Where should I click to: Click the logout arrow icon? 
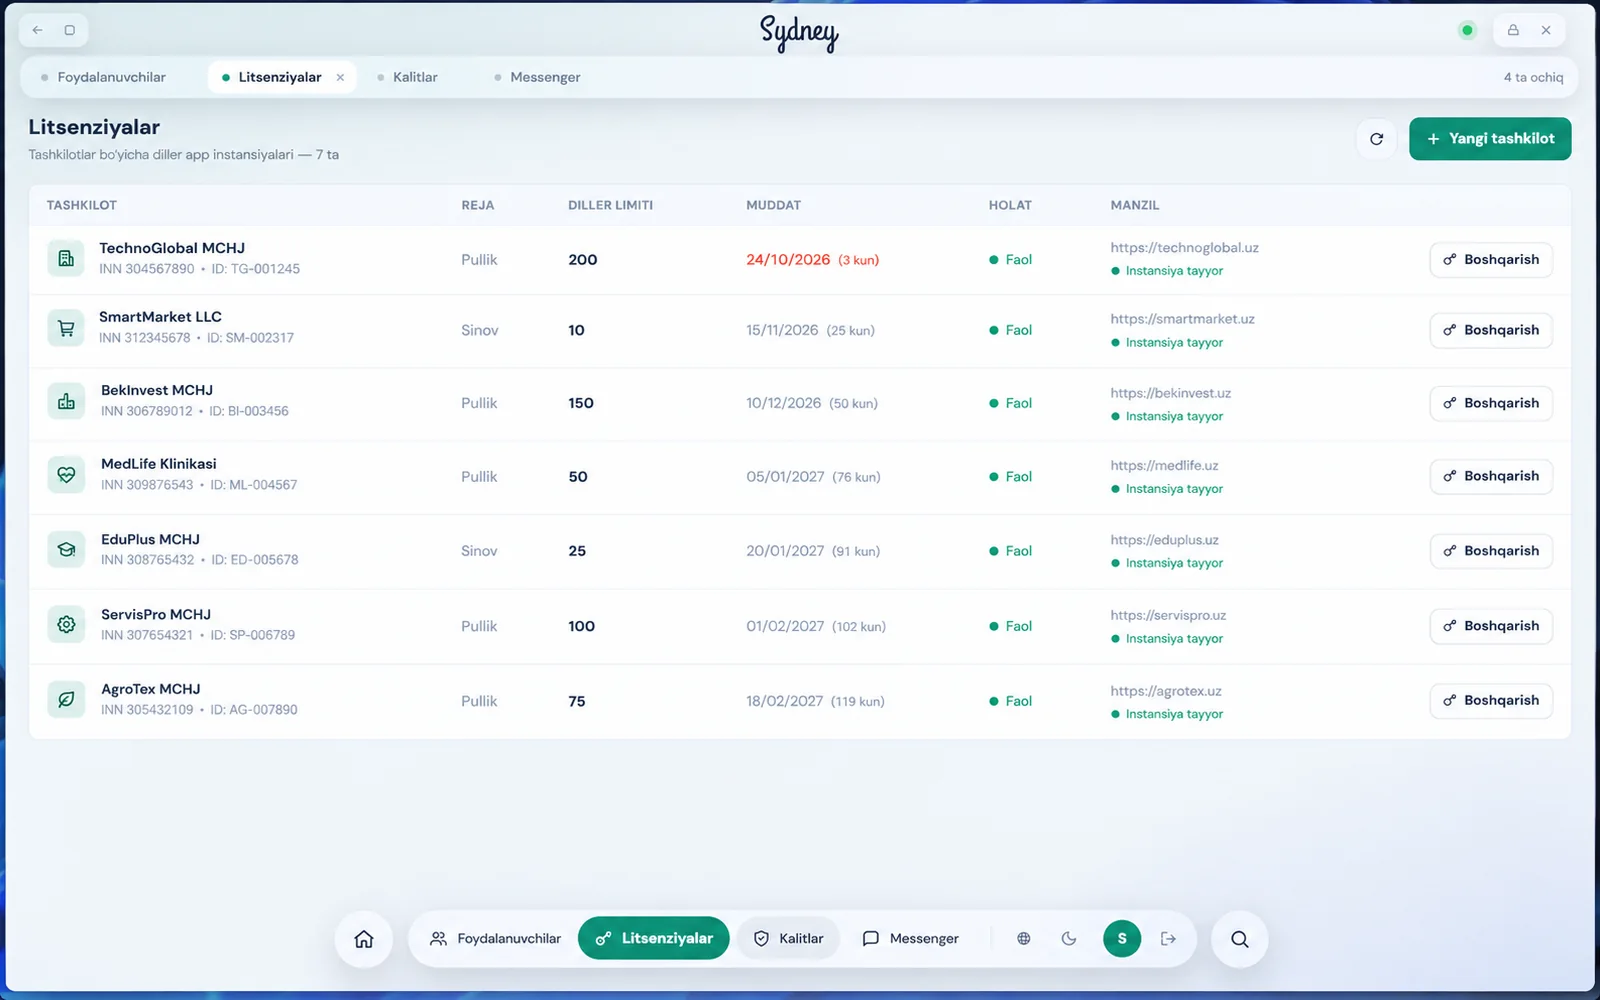pos(1168,939)
